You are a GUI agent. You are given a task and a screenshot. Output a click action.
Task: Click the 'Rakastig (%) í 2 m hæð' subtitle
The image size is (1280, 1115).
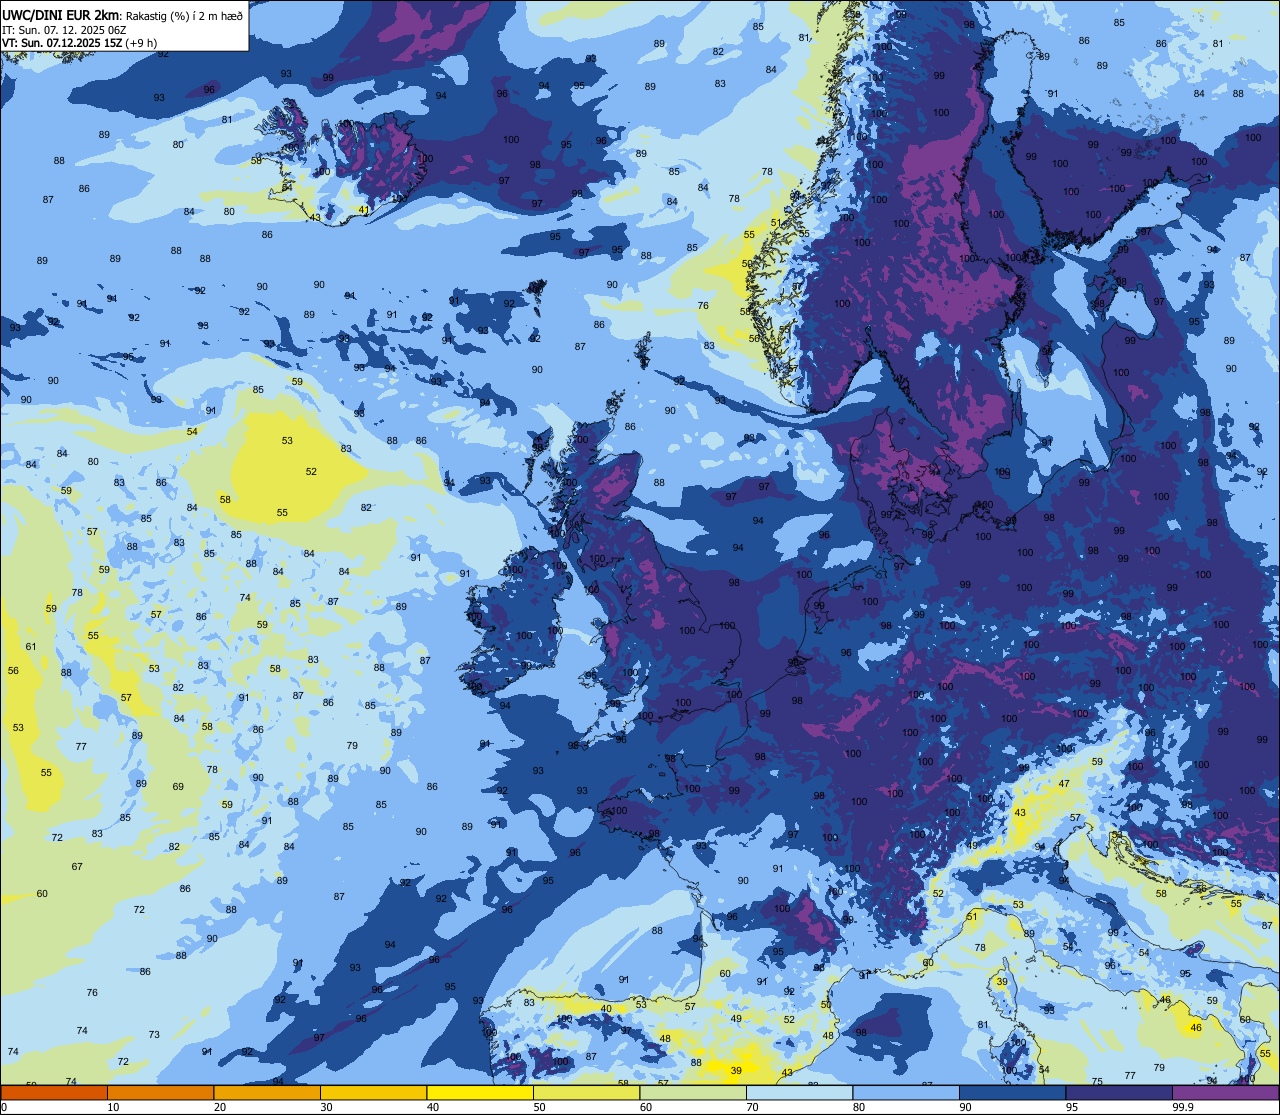(182, 15)
